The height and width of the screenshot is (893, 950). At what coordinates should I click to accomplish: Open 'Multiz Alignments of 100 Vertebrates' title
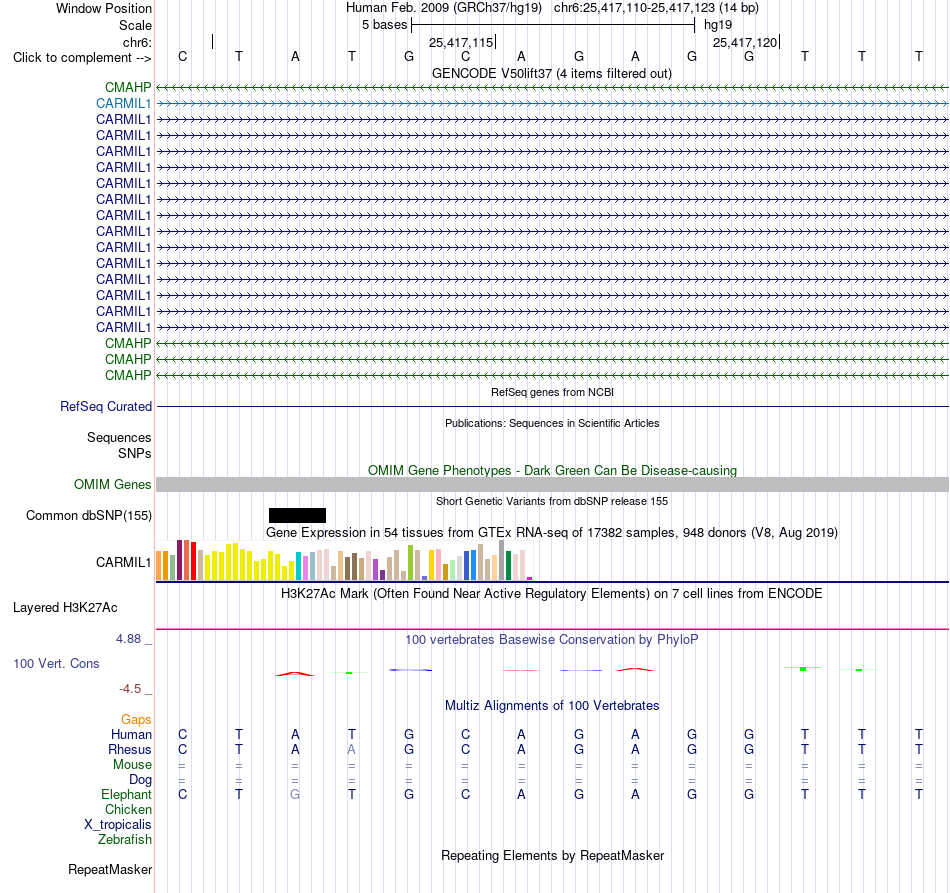coord(552,705)
